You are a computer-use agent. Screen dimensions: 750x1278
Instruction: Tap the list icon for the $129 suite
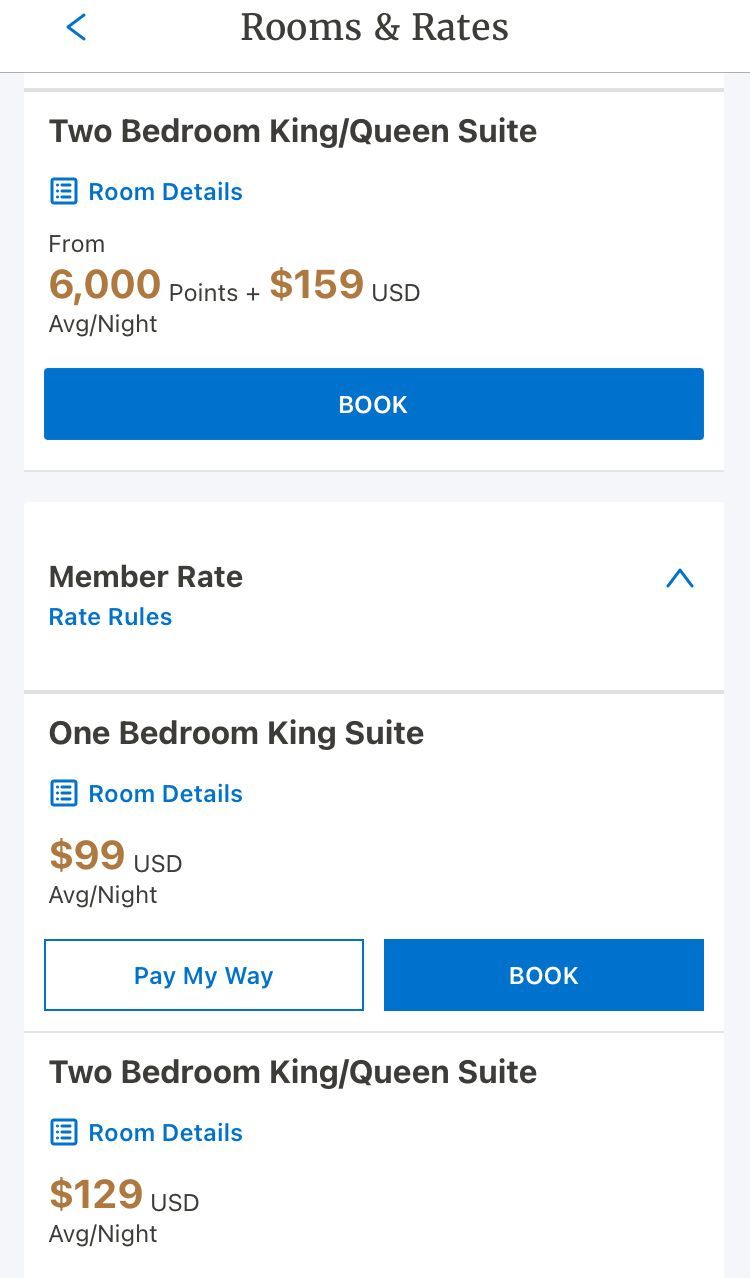64,1132
